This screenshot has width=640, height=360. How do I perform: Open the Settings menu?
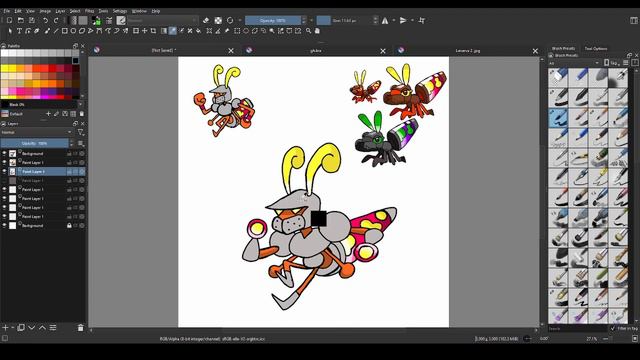click(120, 11)
